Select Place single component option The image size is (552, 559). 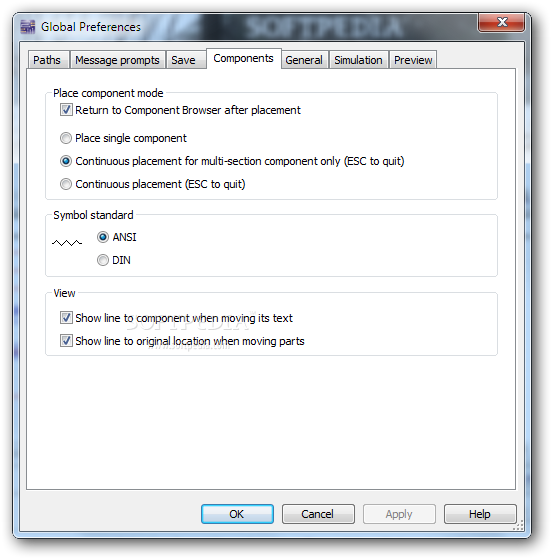[x=66, y=138]
